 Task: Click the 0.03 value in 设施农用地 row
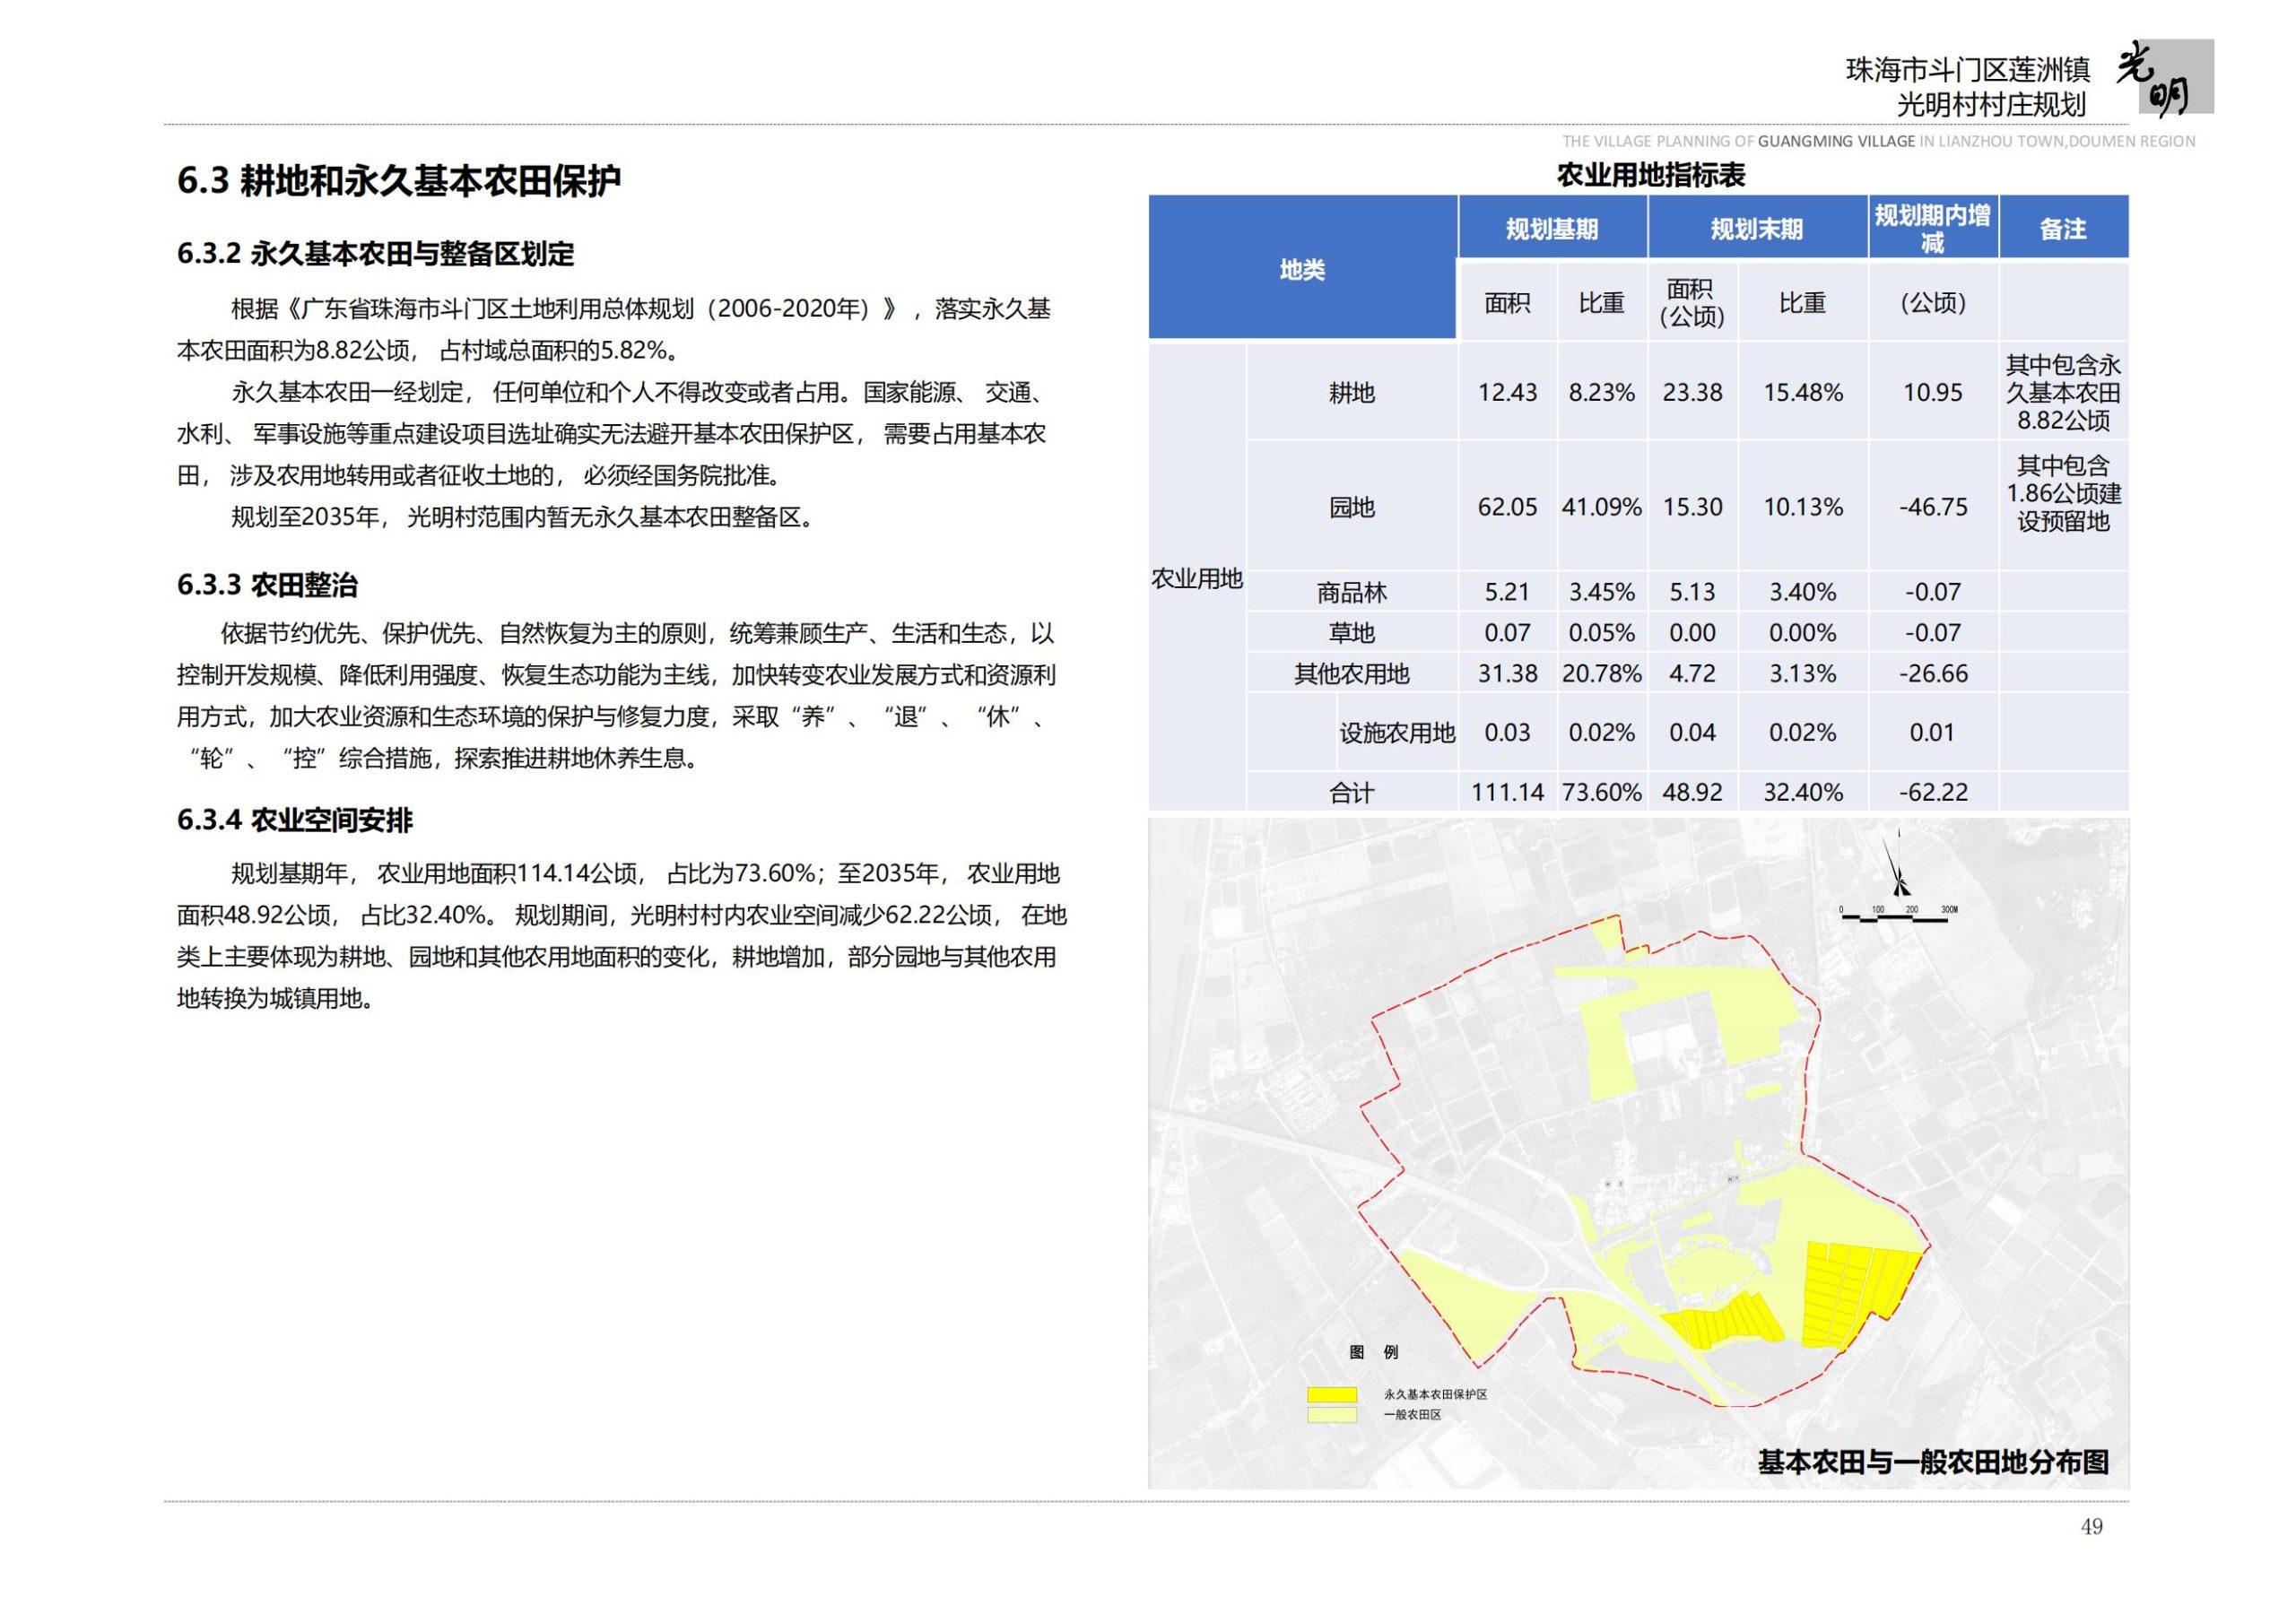point(1507,733)
